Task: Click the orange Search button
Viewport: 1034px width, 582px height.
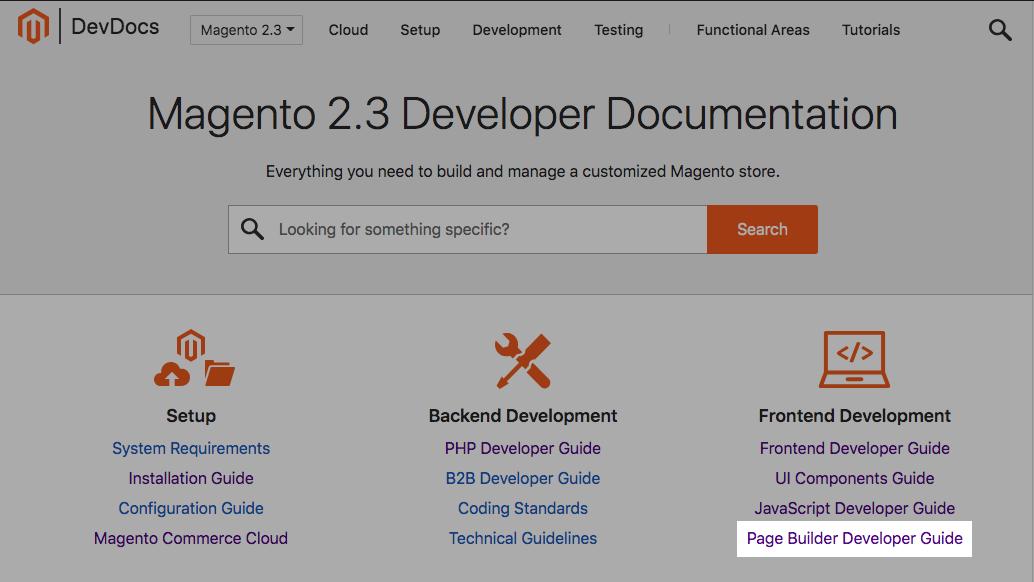Action: click(x=762, y=229)
